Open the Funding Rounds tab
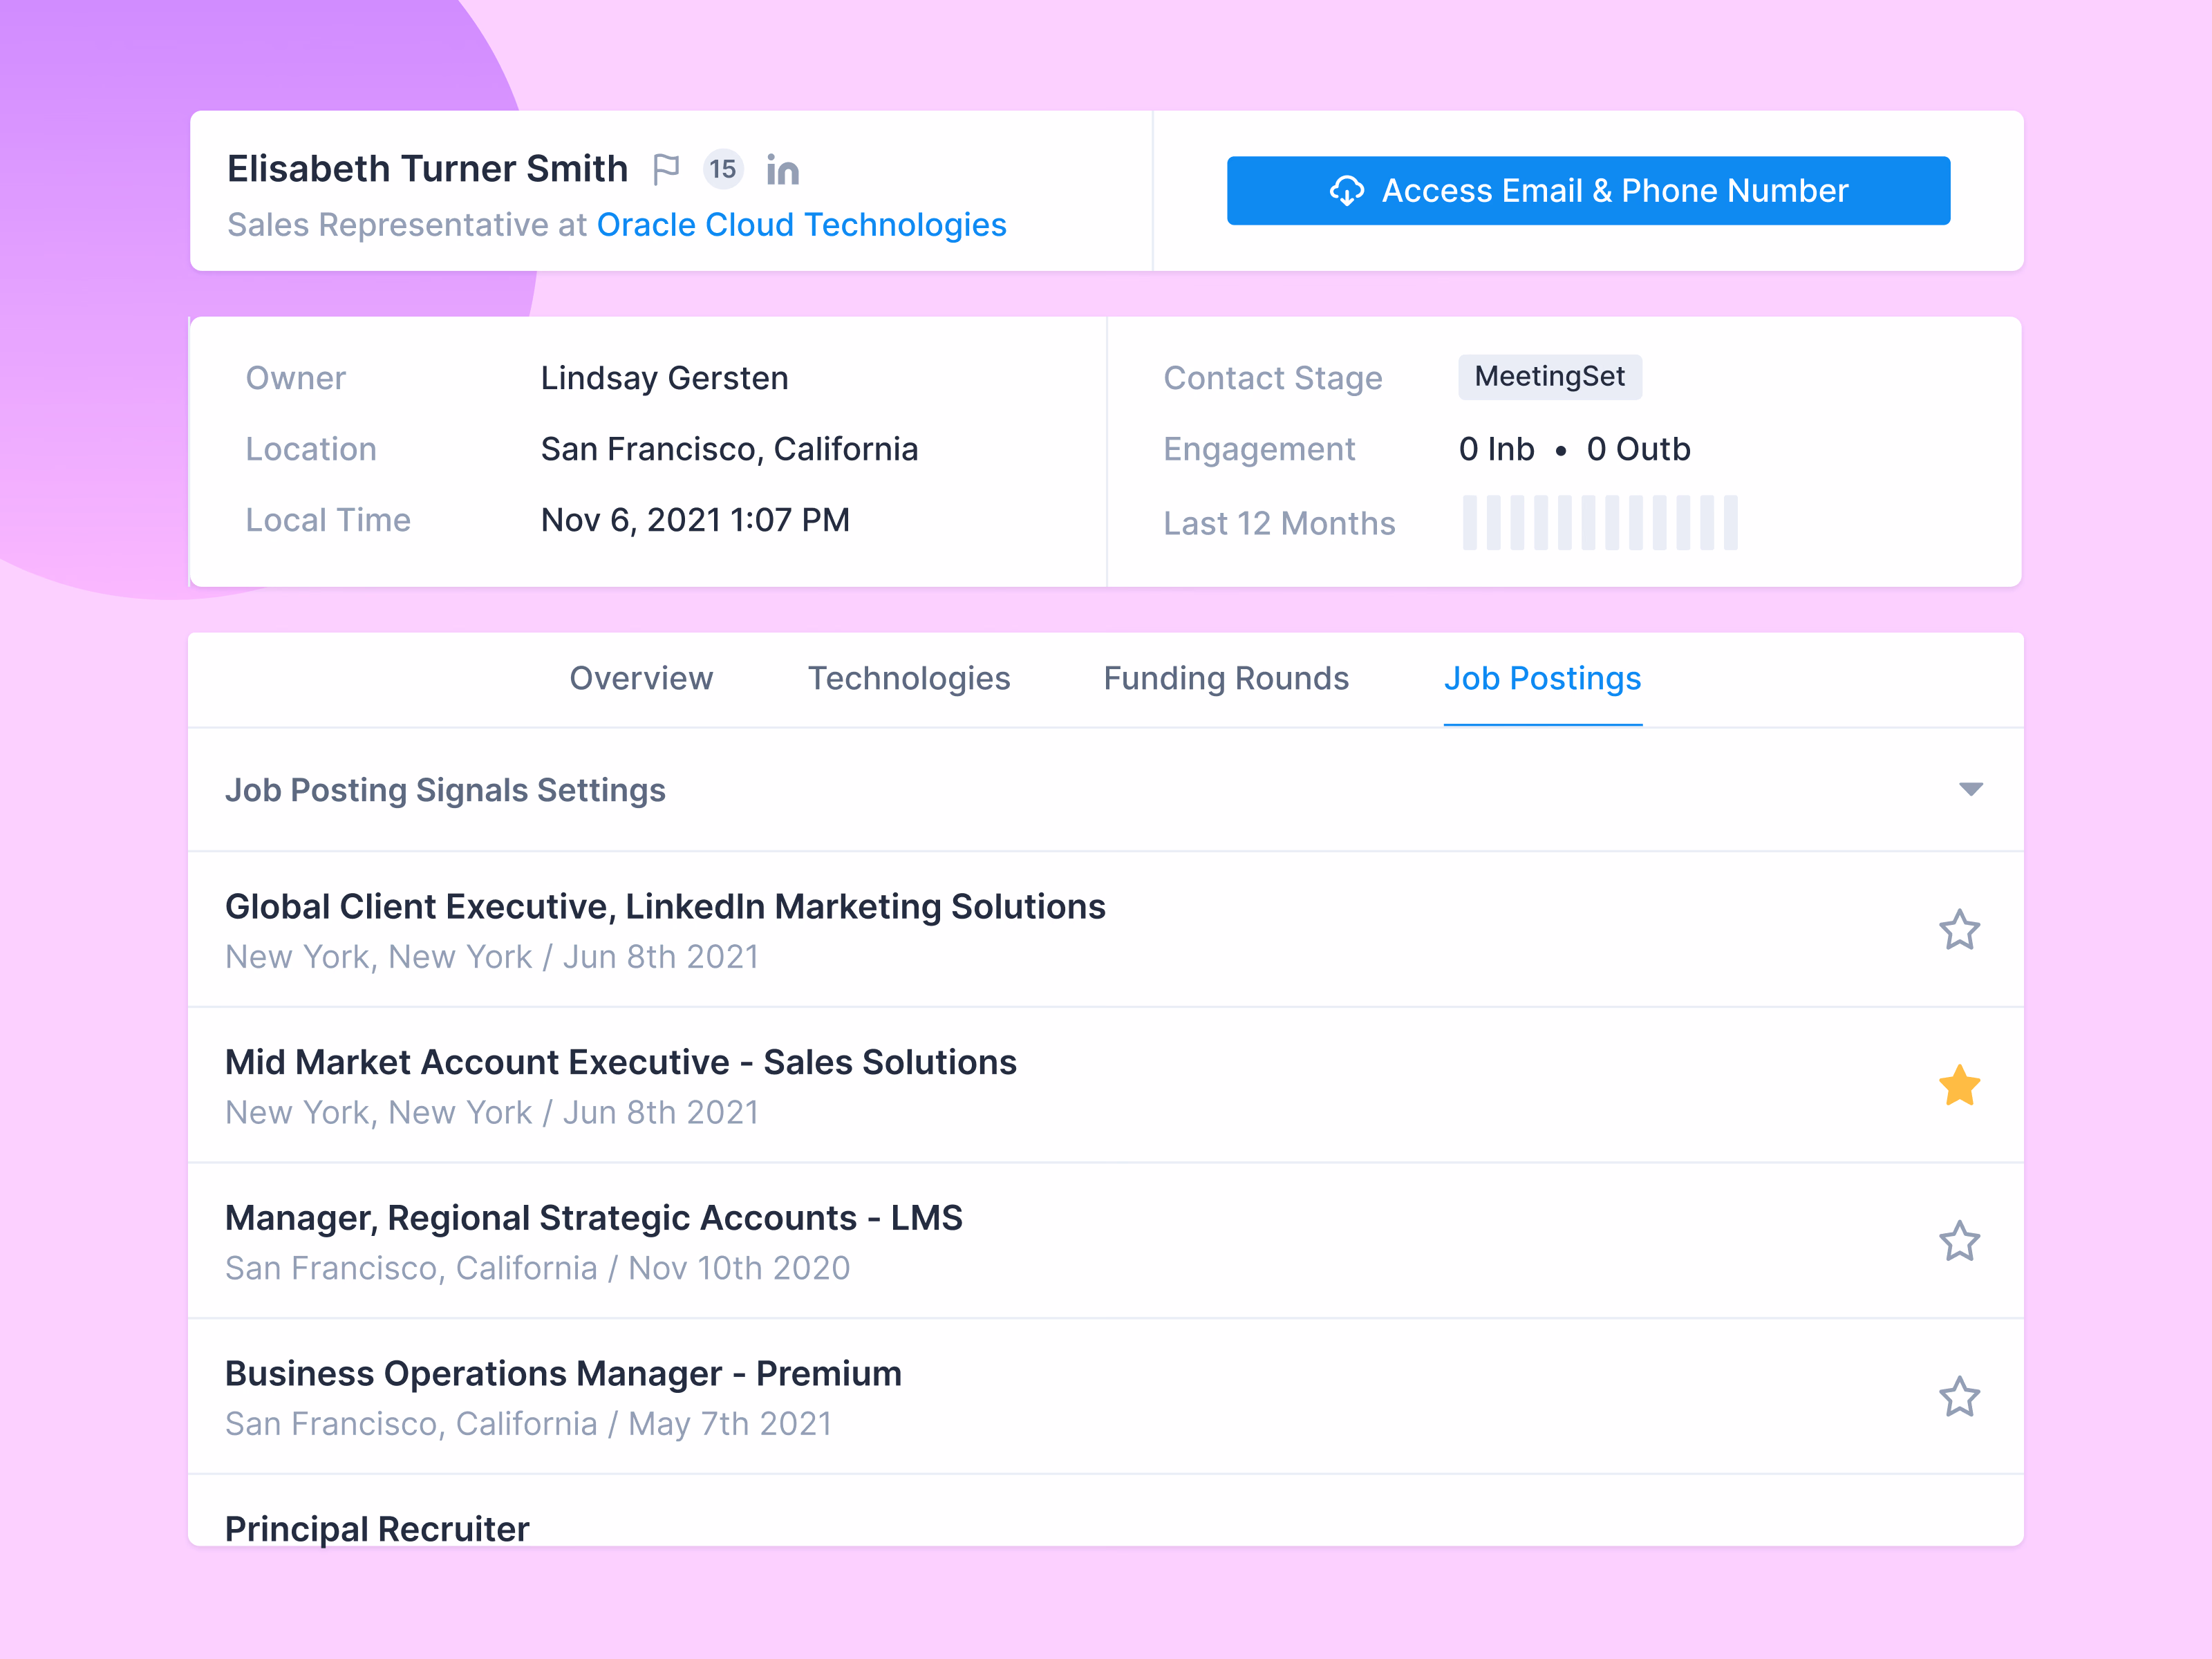Viewport: 2212px width, 1659px height. [x=1226, y=679]
